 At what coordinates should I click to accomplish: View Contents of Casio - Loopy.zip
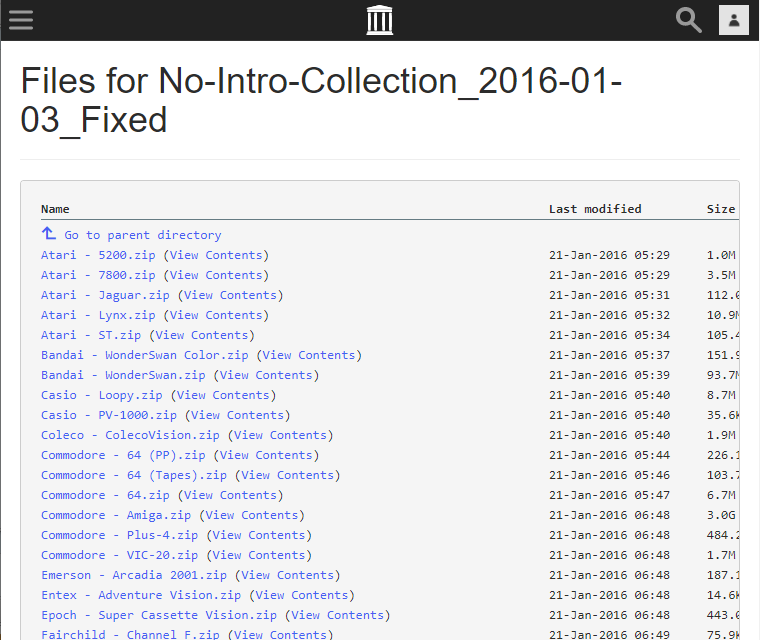223,395
